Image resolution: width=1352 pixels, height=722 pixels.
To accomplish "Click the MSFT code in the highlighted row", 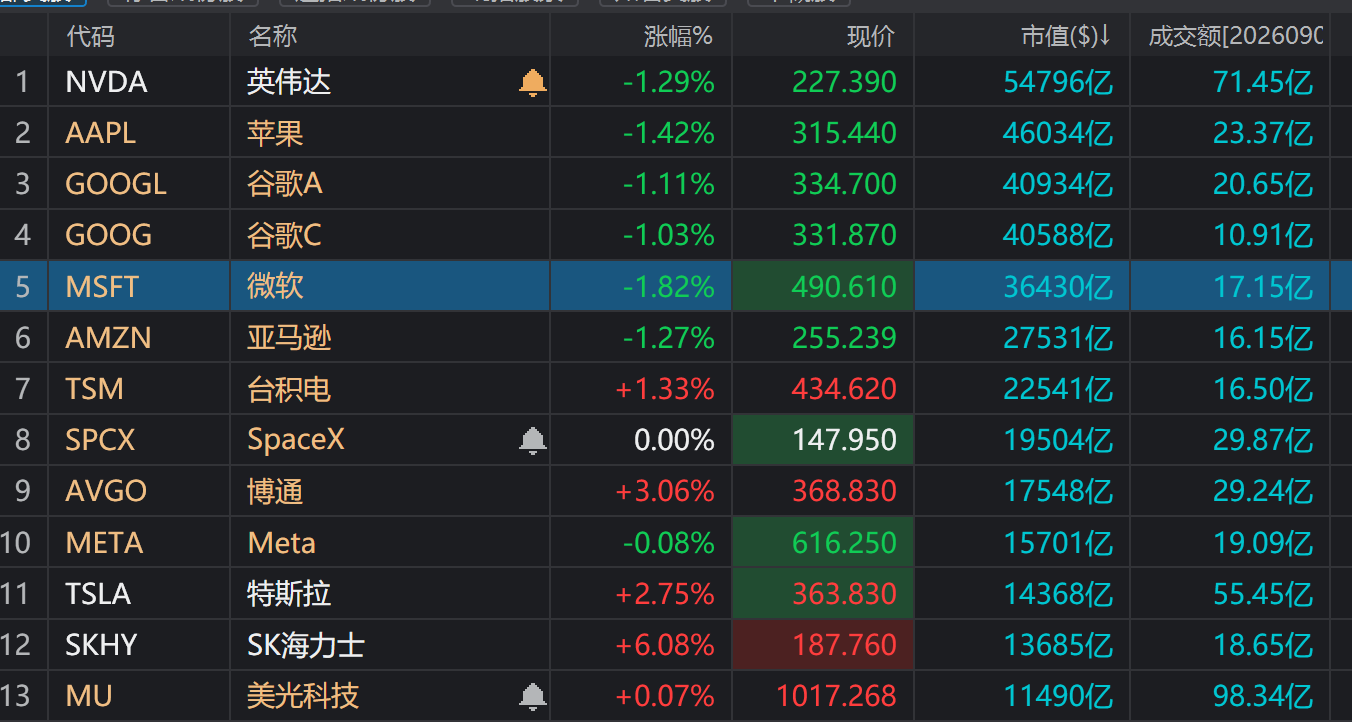I will 102,287.
